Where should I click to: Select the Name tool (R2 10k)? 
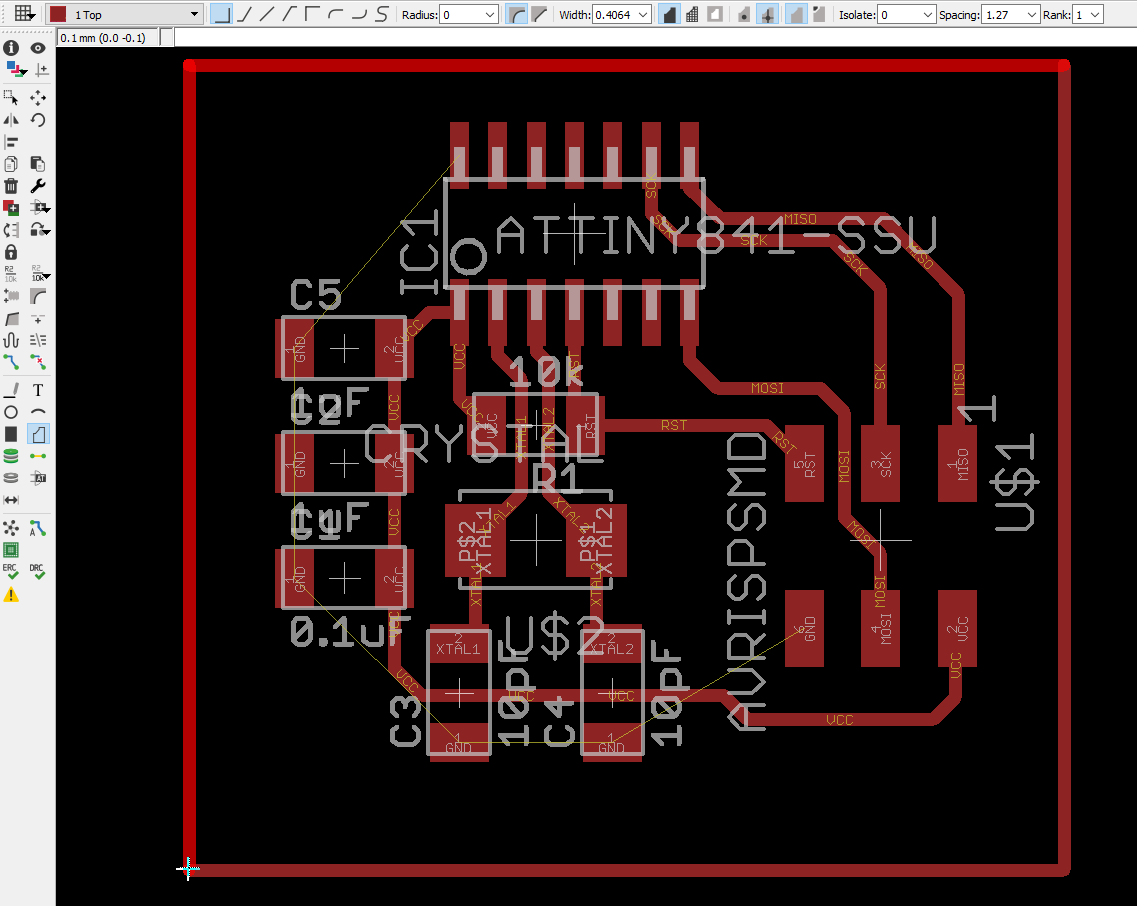[x=10, y=273]
